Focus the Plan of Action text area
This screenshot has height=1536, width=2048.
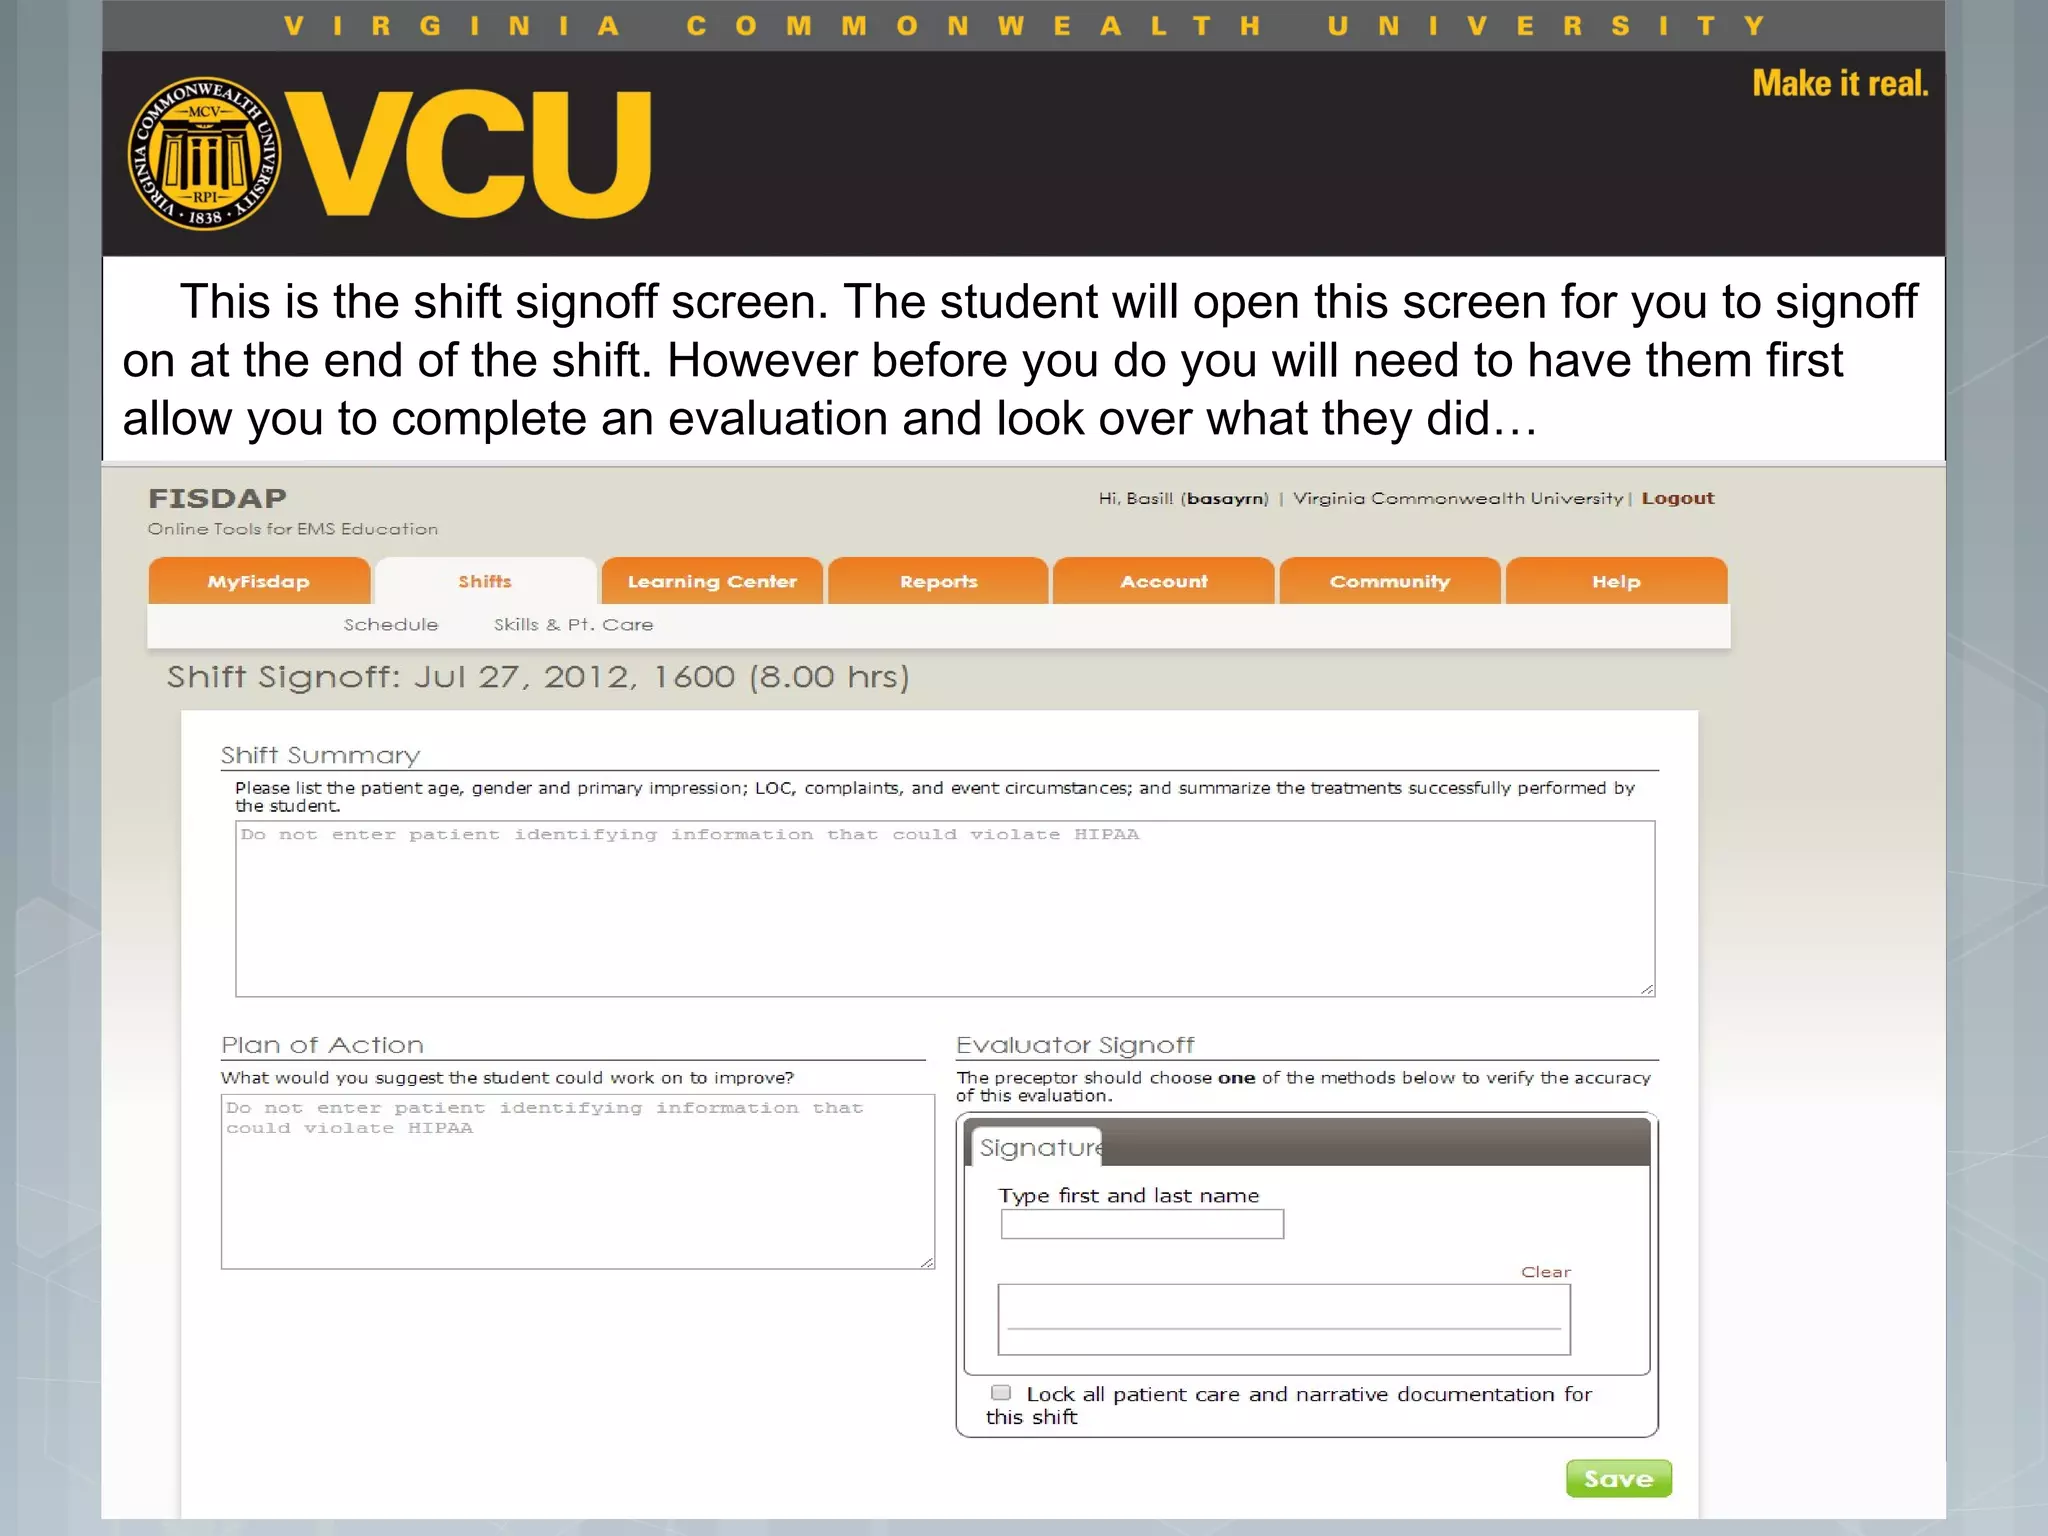pyautogui.click(x=578, y=1181)
